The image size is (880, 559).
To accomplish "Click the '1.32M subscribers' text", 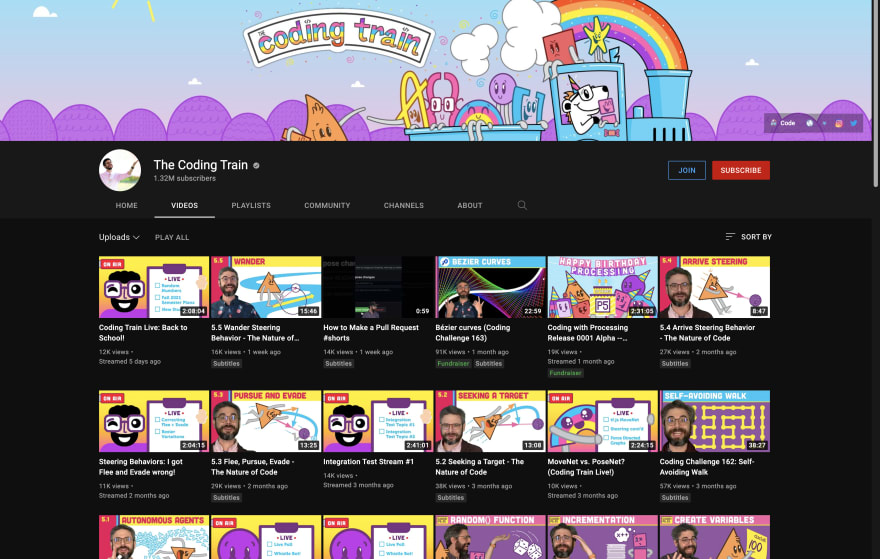I will [185, 178].
